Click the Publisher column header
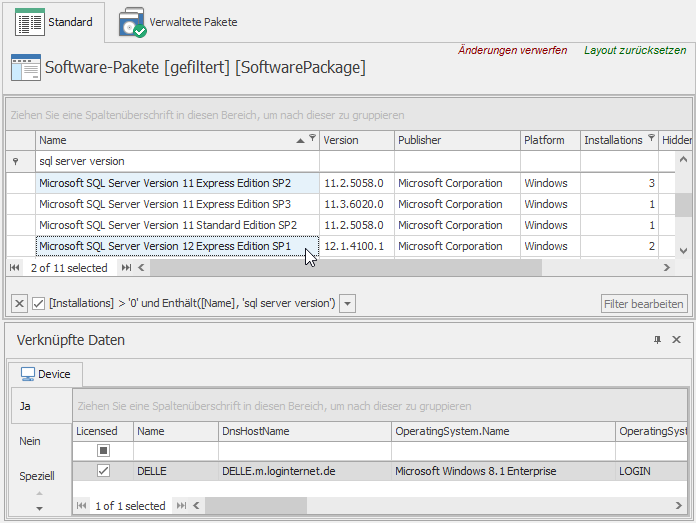Image resolution: width=696 pixels, height=523 pixels. pos(457,140)
